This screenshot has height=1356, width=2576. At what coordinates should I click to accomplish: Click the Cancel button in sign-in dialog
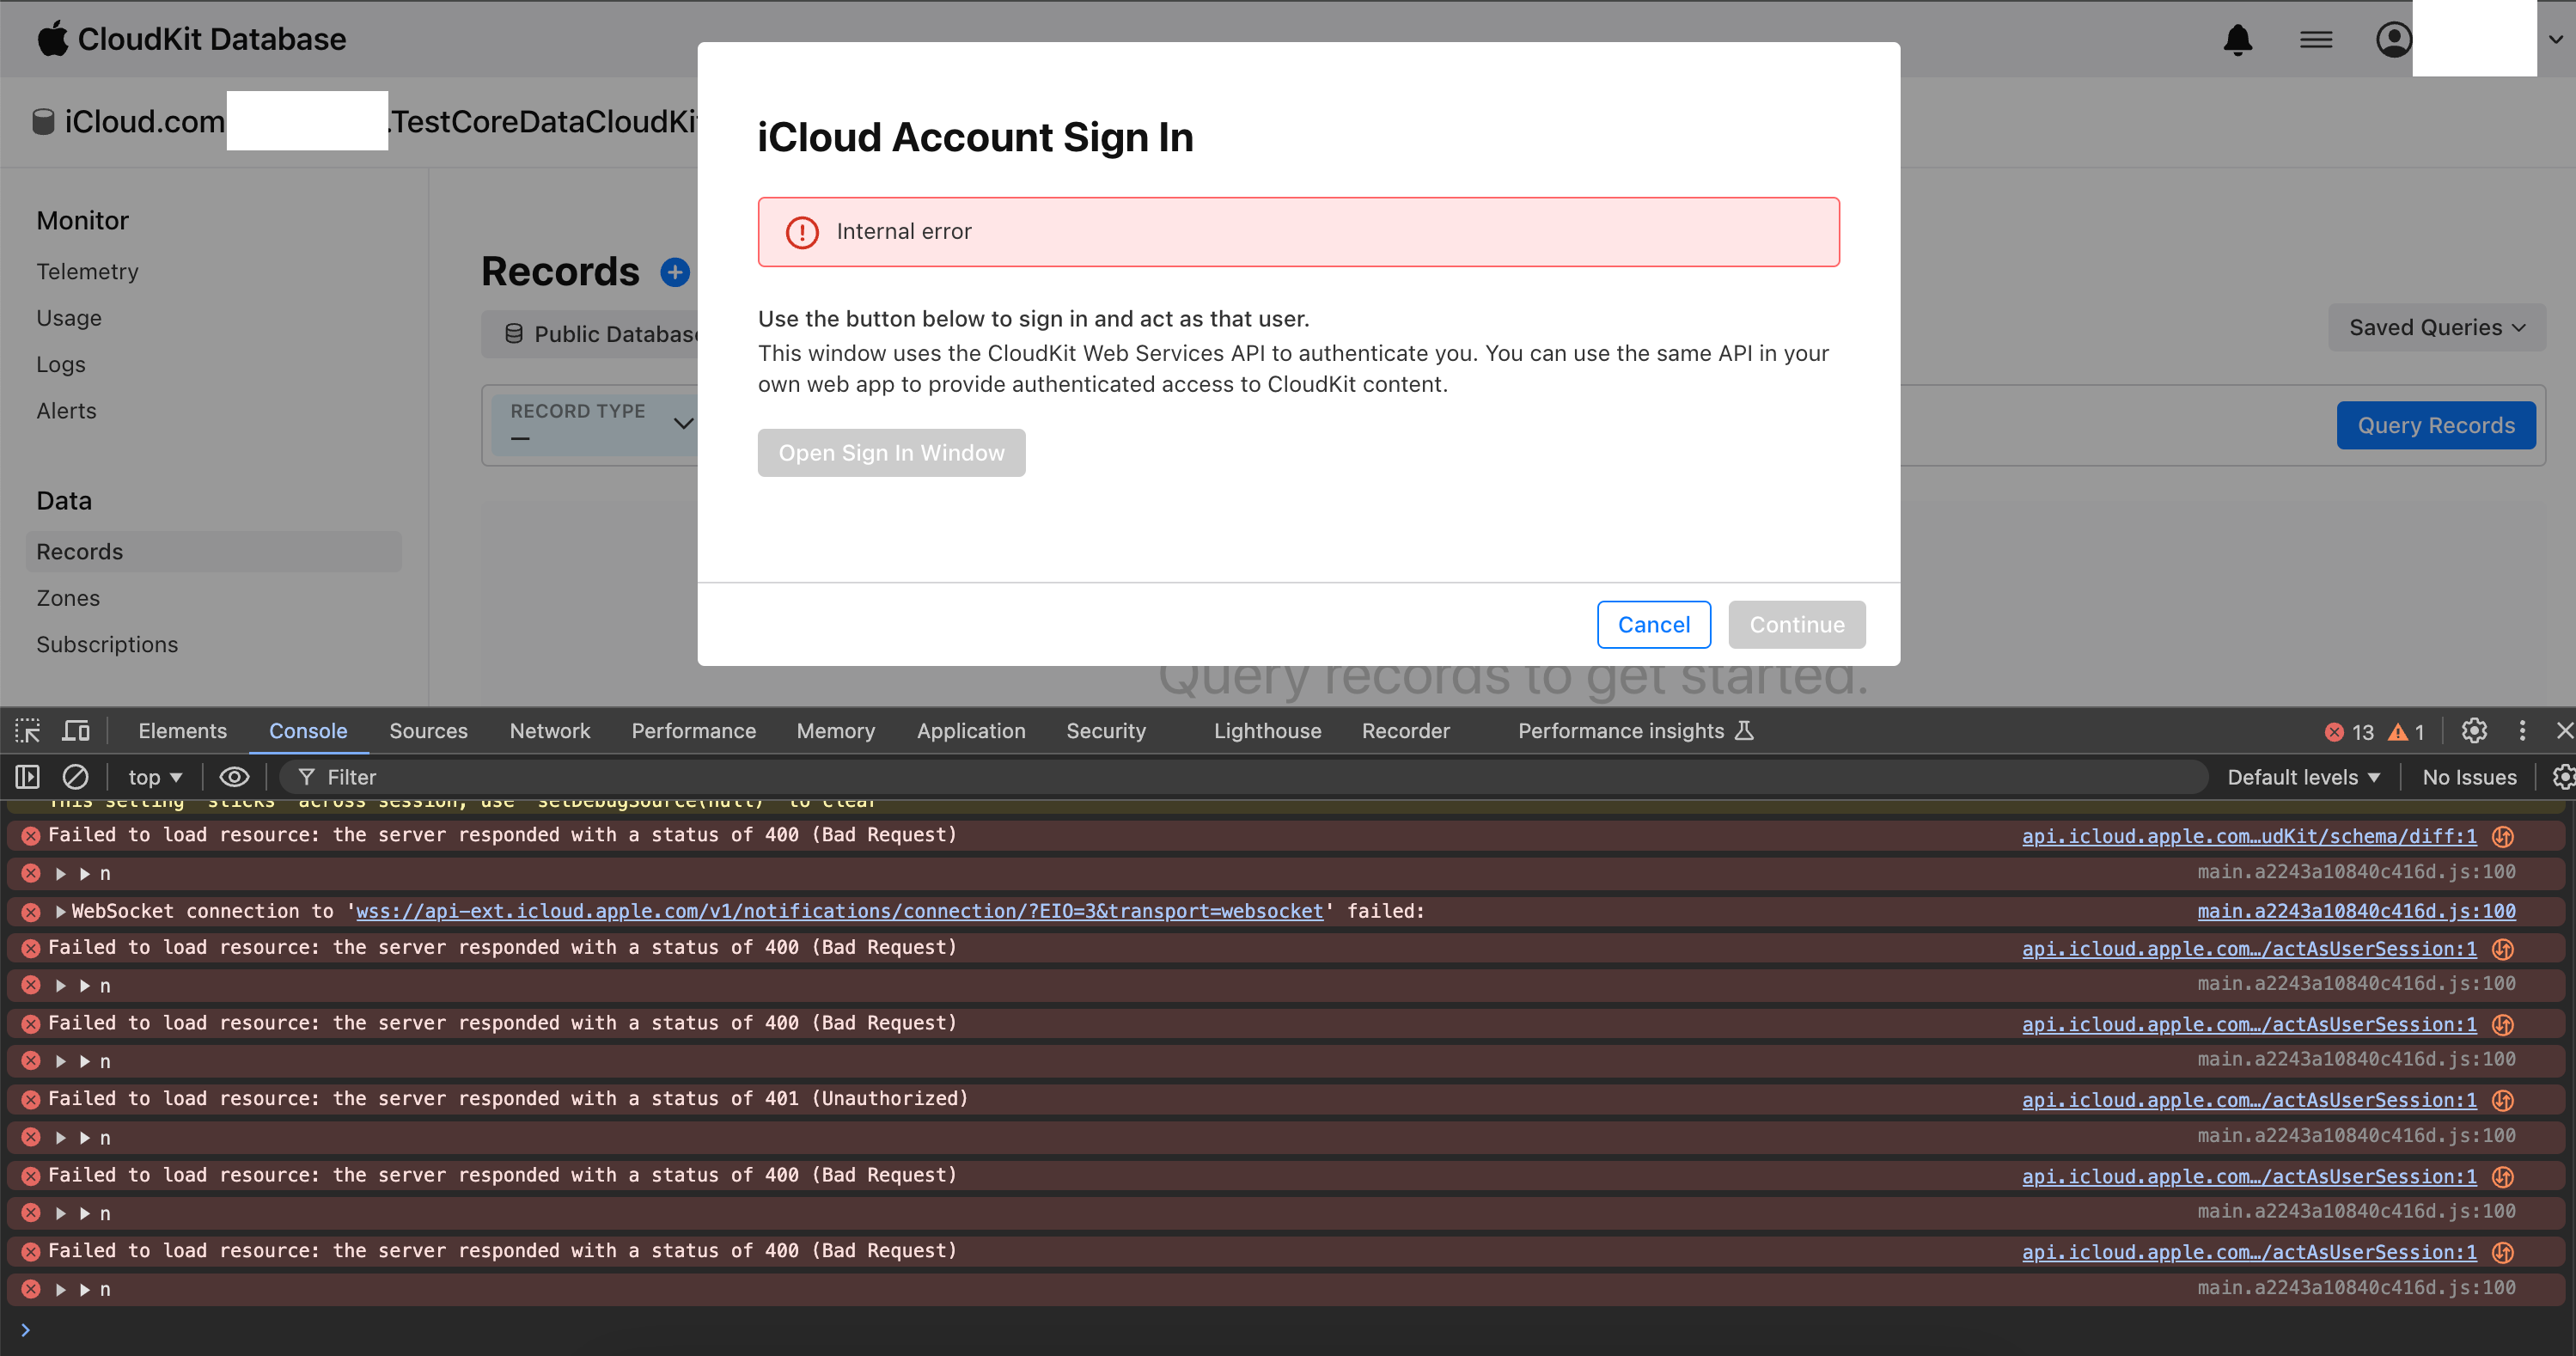click(x=1653, y=624)
